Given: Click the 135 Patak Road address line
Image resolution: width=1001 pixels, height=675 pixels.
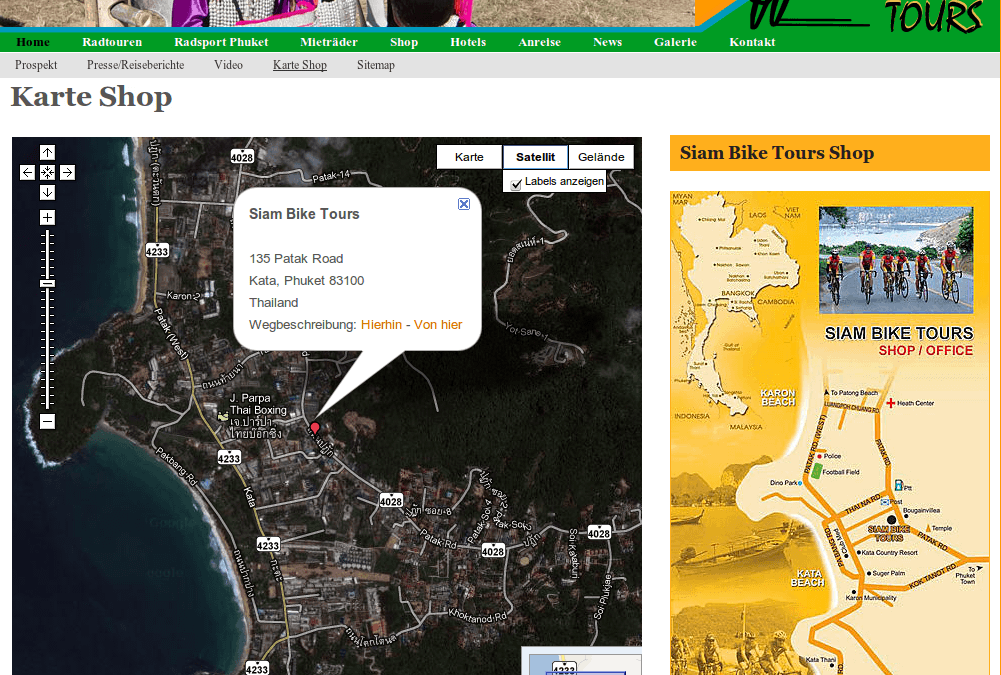Looking at the screenshot, I should [296, 259].
